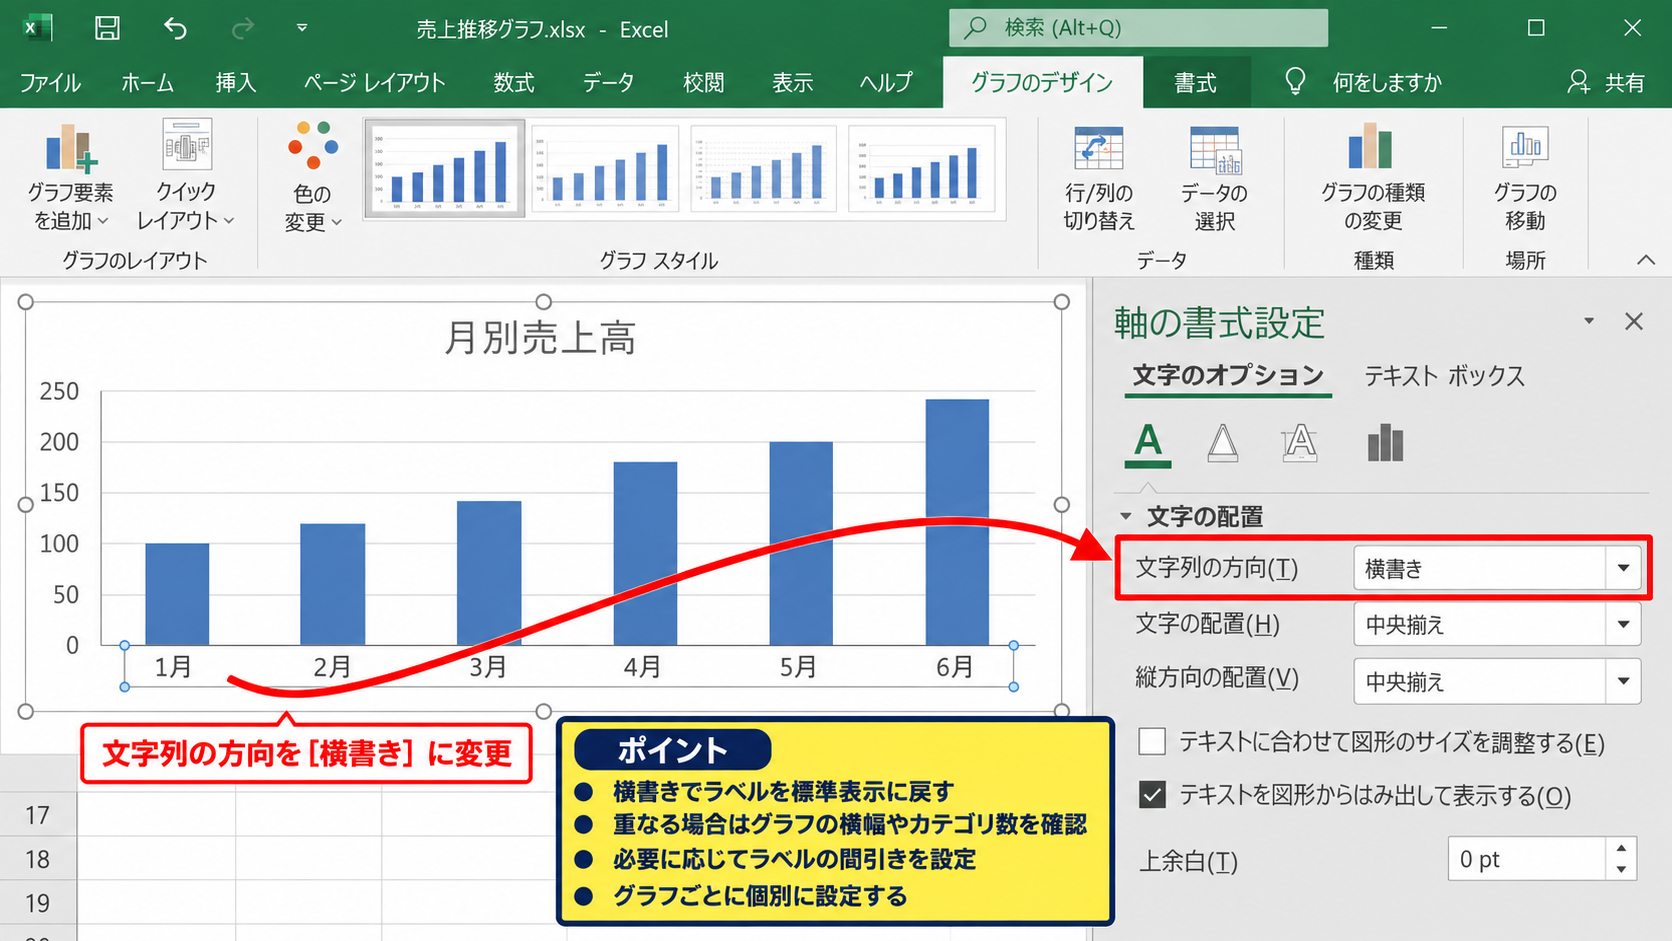Screen dimensions: 1672x941
Task: Click the Redo arrow icon
Action: (243, 28)
